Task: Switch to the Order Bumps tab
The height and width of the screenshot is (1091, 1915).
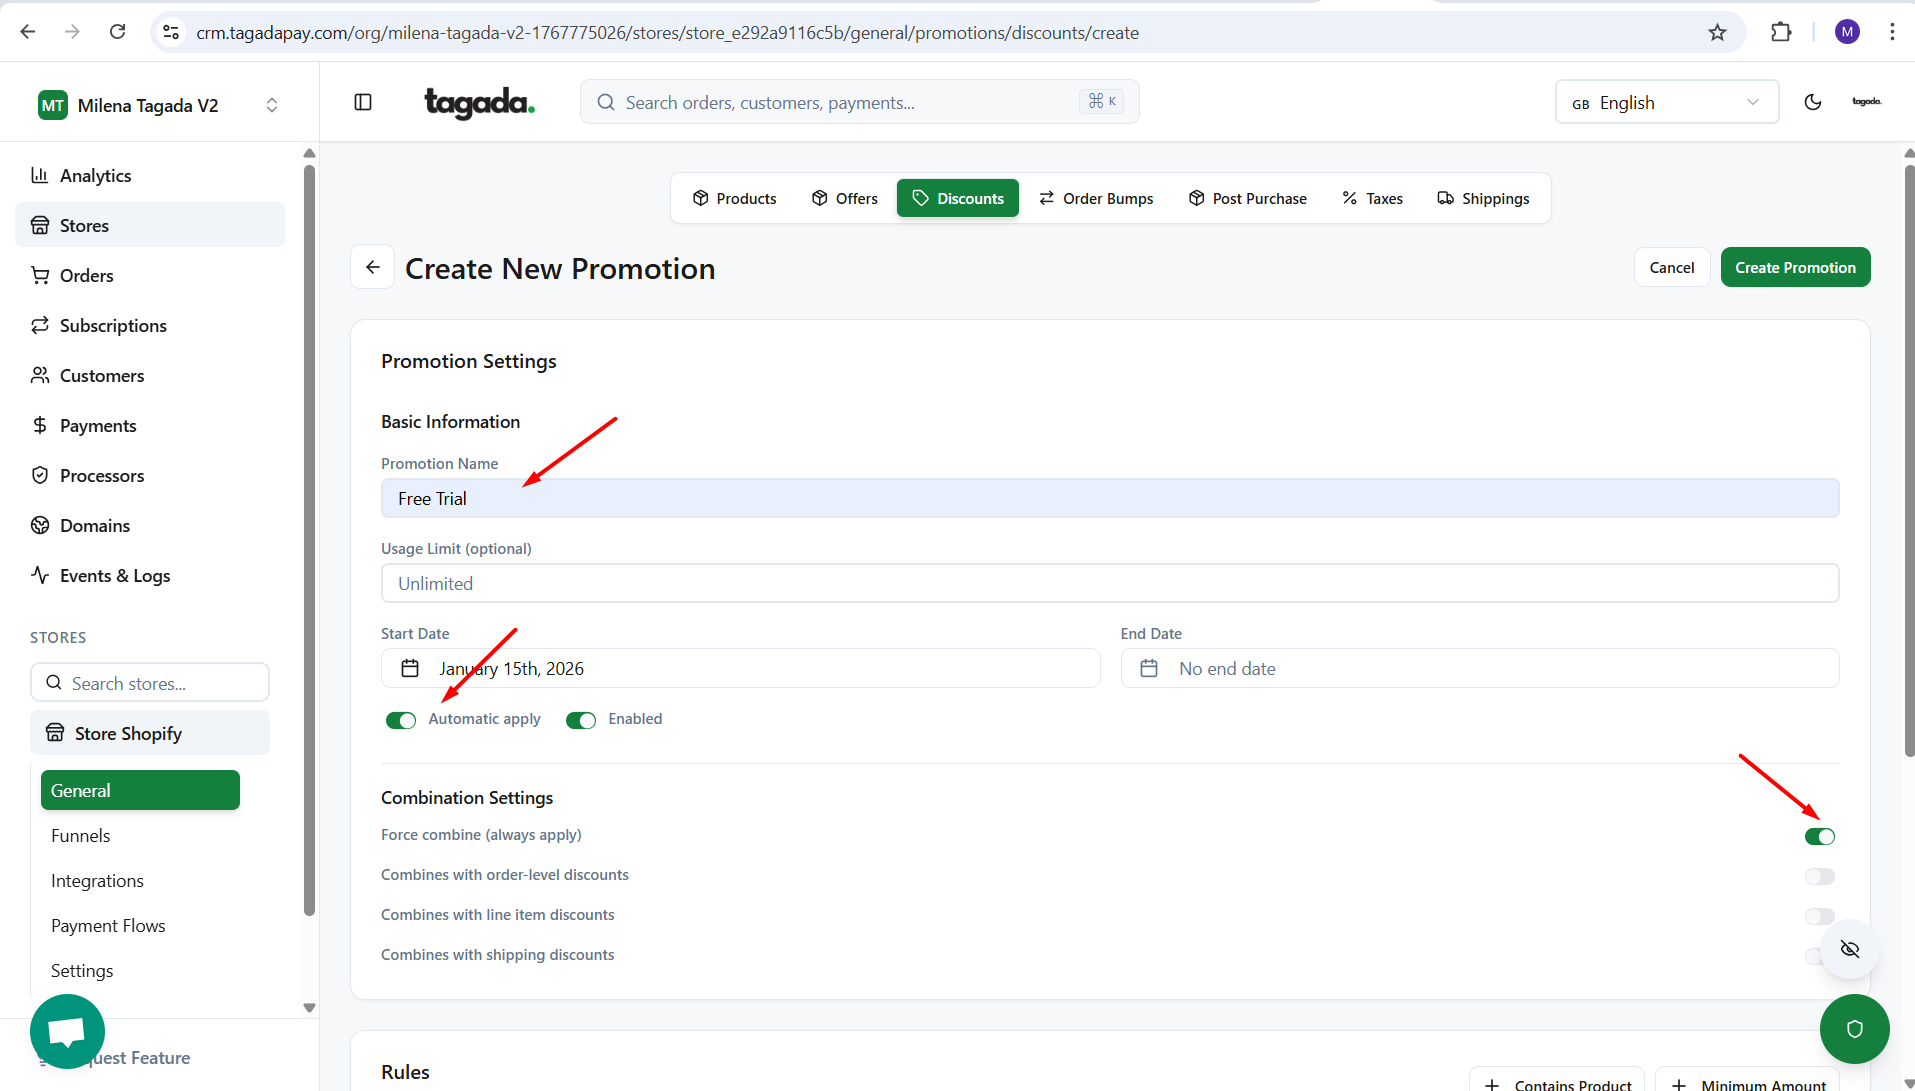Action: (x=1096, y=198)
